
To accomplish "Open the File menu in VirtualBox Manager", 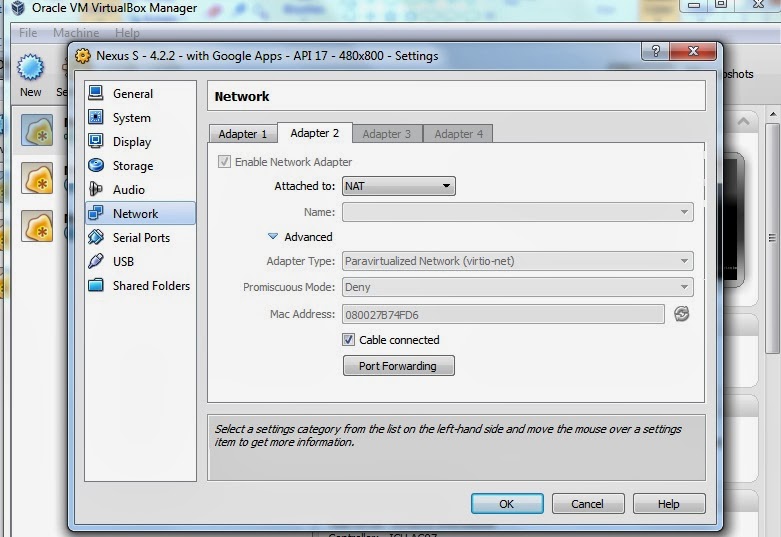I will pyautogui.click(x=28, y=33).
